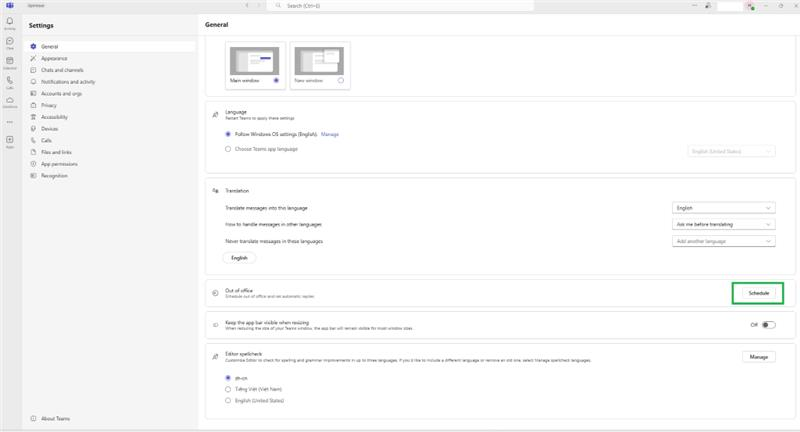Click the Editor spellcheck section icon

coord(215,357)
